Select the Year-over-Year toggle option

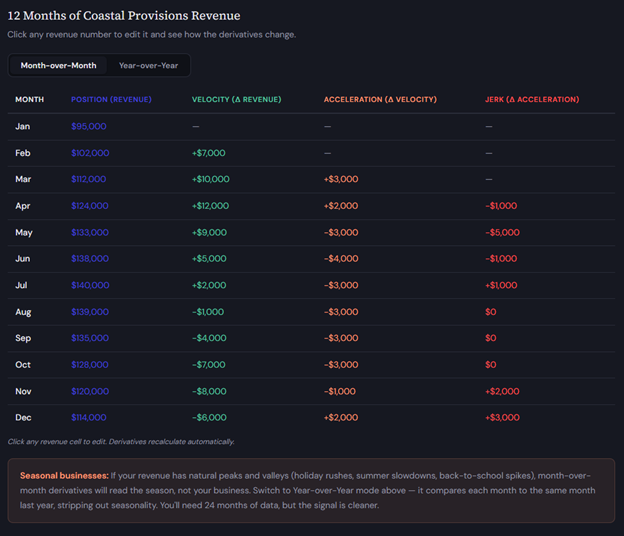point(148,65)
